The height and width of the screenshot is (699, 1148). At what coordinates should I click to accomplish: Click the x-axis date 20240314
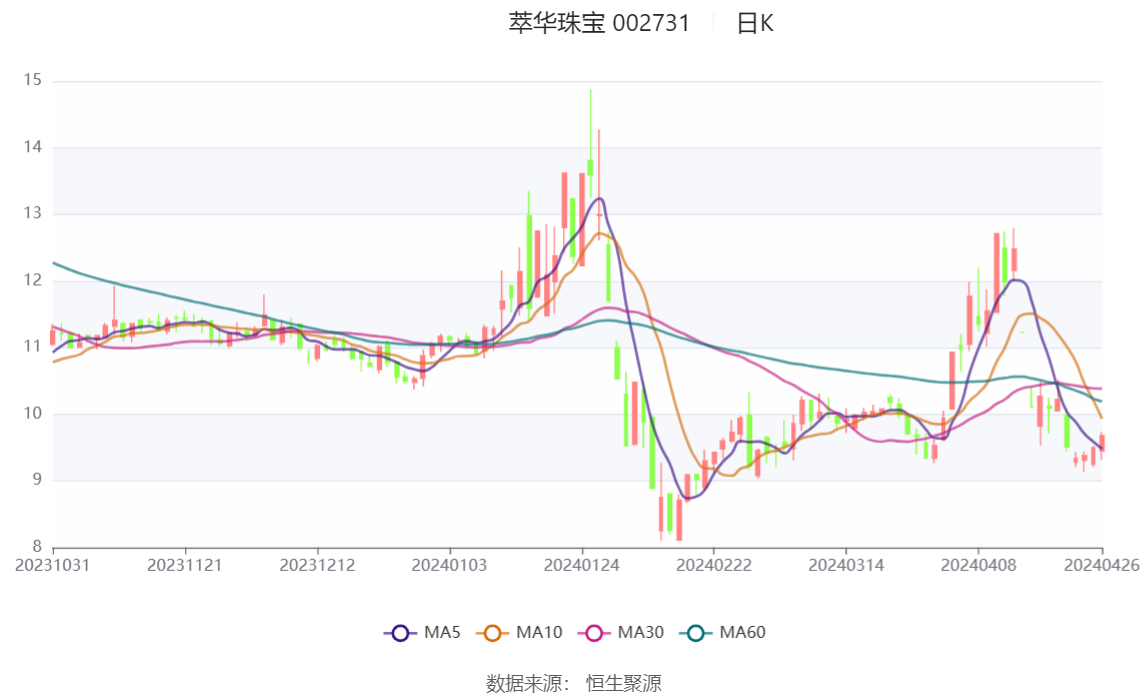pos(846,565)
